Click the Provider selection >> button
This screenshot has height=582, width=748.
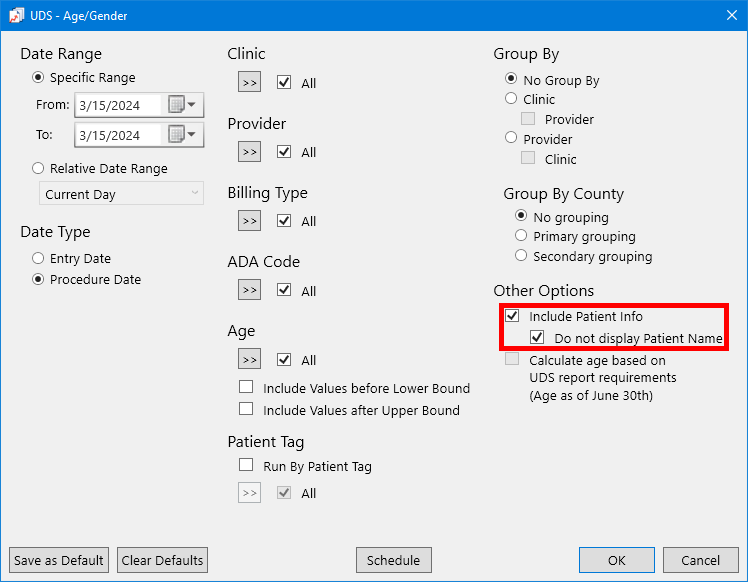[249, 152]
